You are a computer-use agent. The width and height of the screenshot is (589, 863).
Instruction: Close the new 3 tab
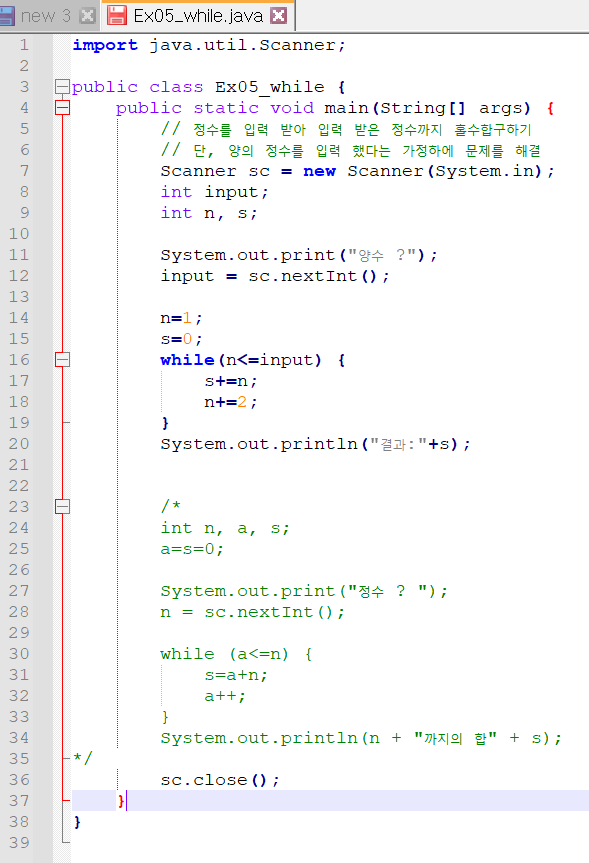[88, 16]
